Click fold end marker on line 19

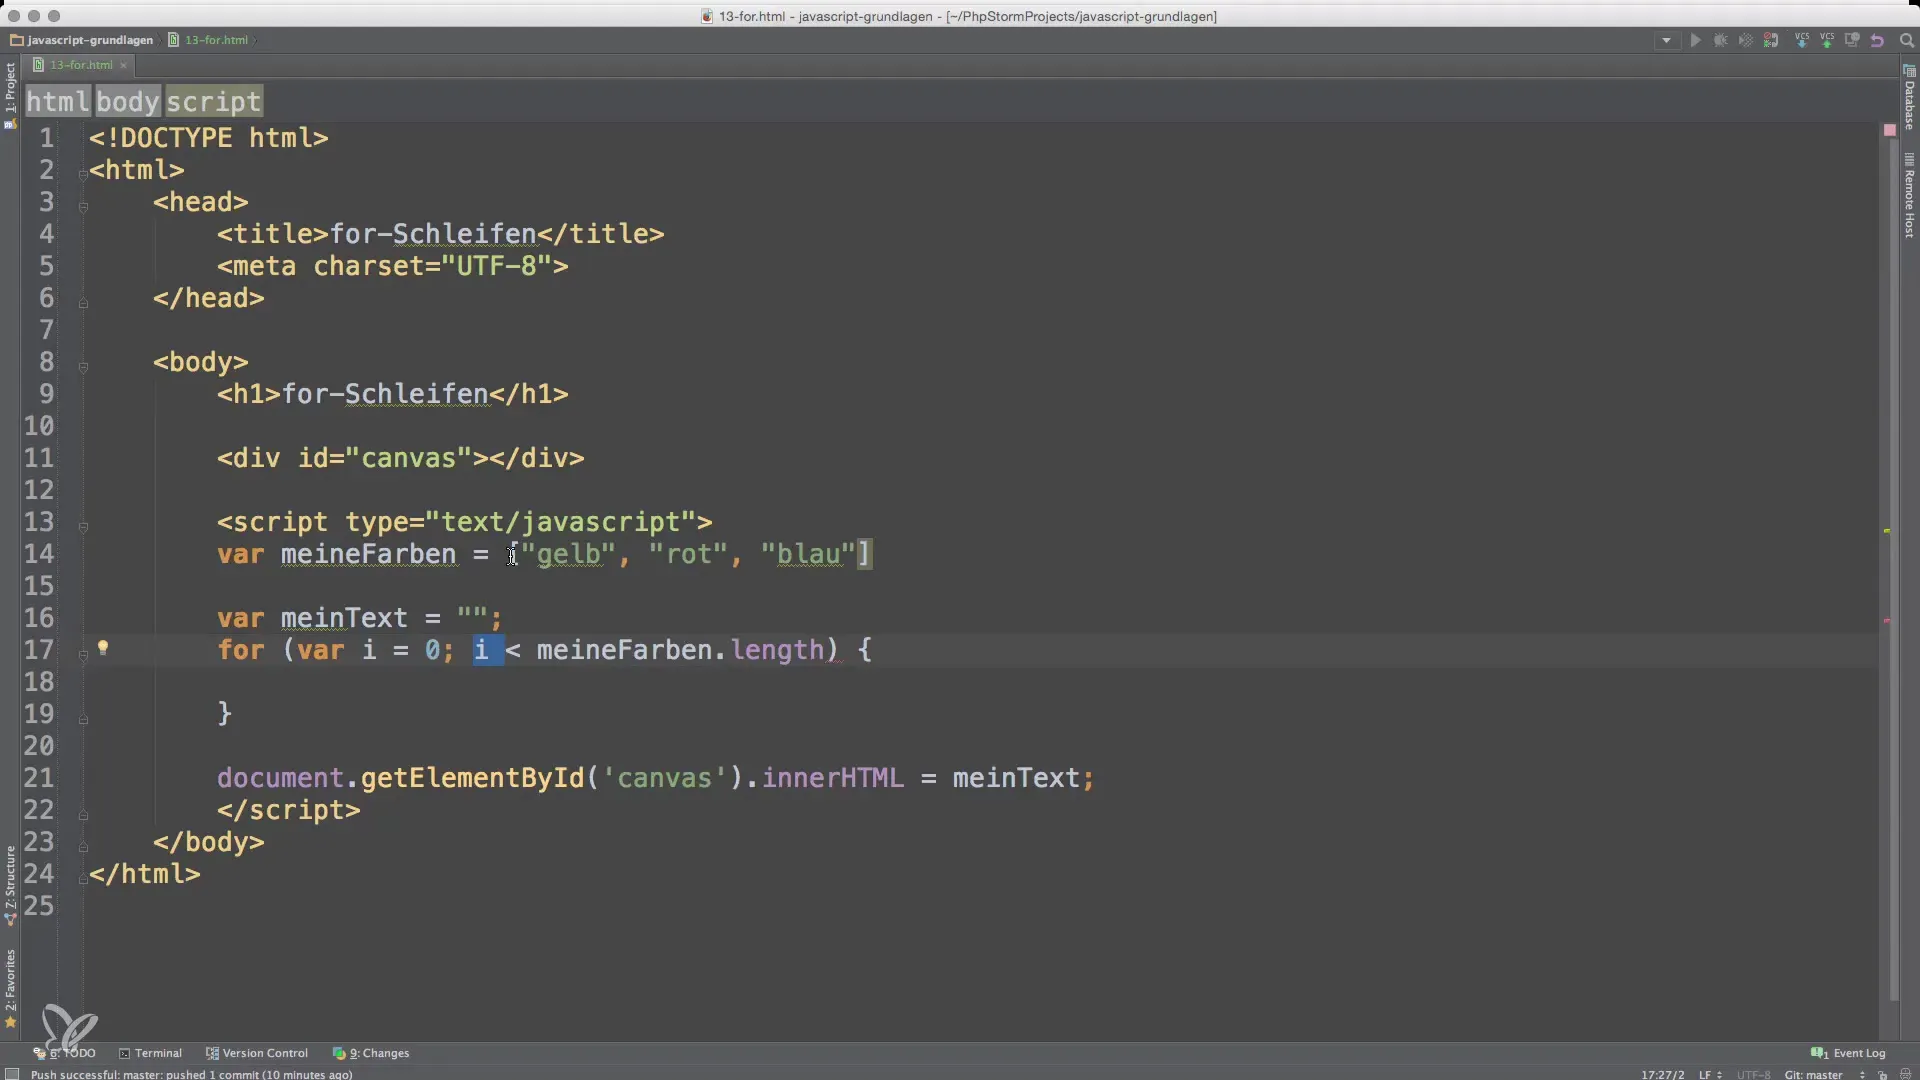[x=83, y=719]
